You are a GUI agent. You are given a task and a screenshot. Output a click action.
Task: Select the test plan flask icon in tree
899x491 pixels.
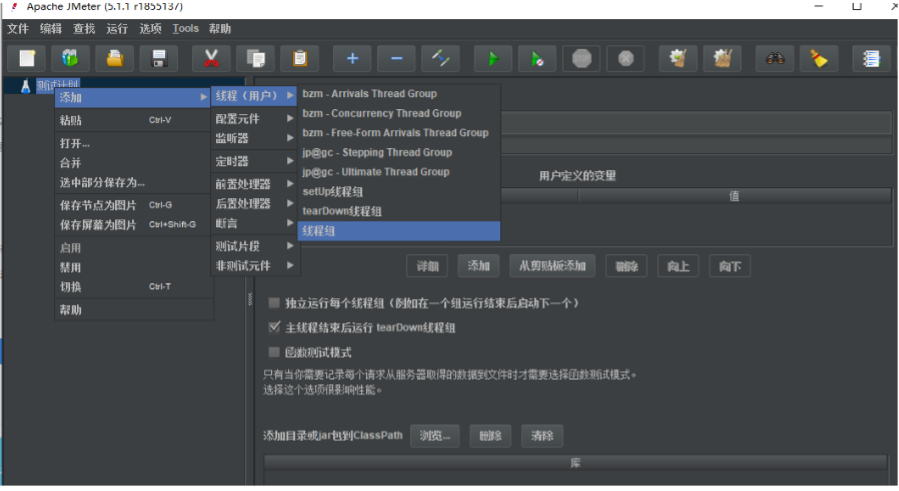25,86
